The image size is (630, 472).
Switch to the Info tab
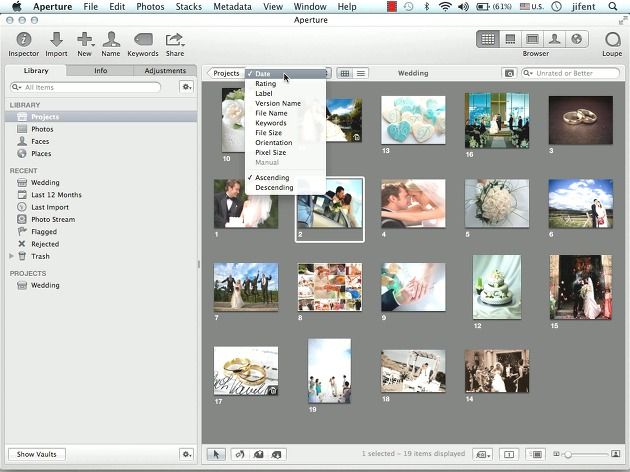[x=100, y=70]
